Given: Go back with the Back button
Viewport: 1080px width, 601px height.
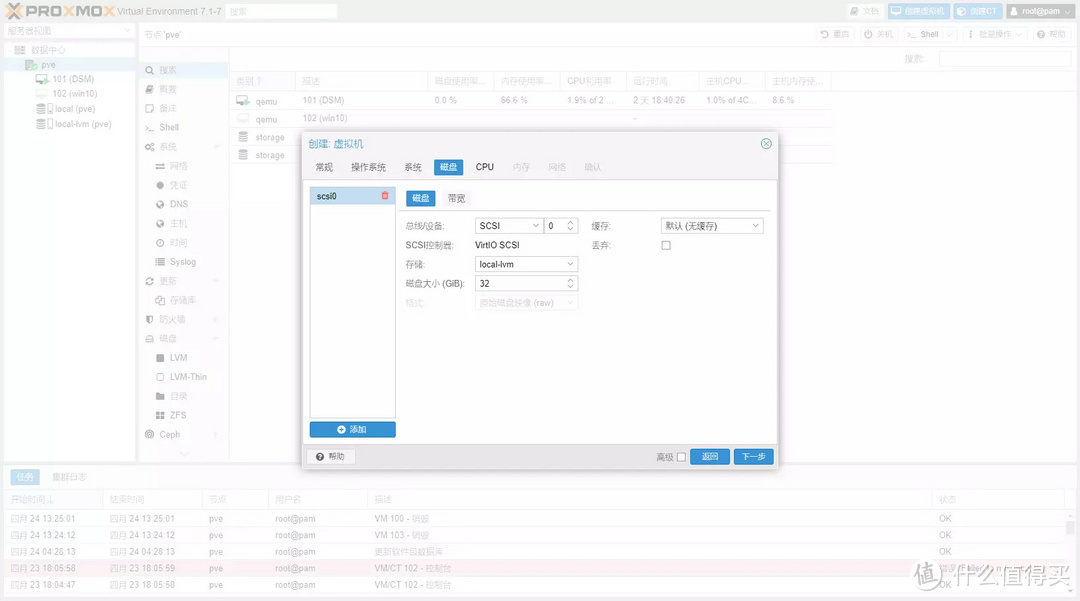Looking at the screenshot, I should [x=709, y=456].
